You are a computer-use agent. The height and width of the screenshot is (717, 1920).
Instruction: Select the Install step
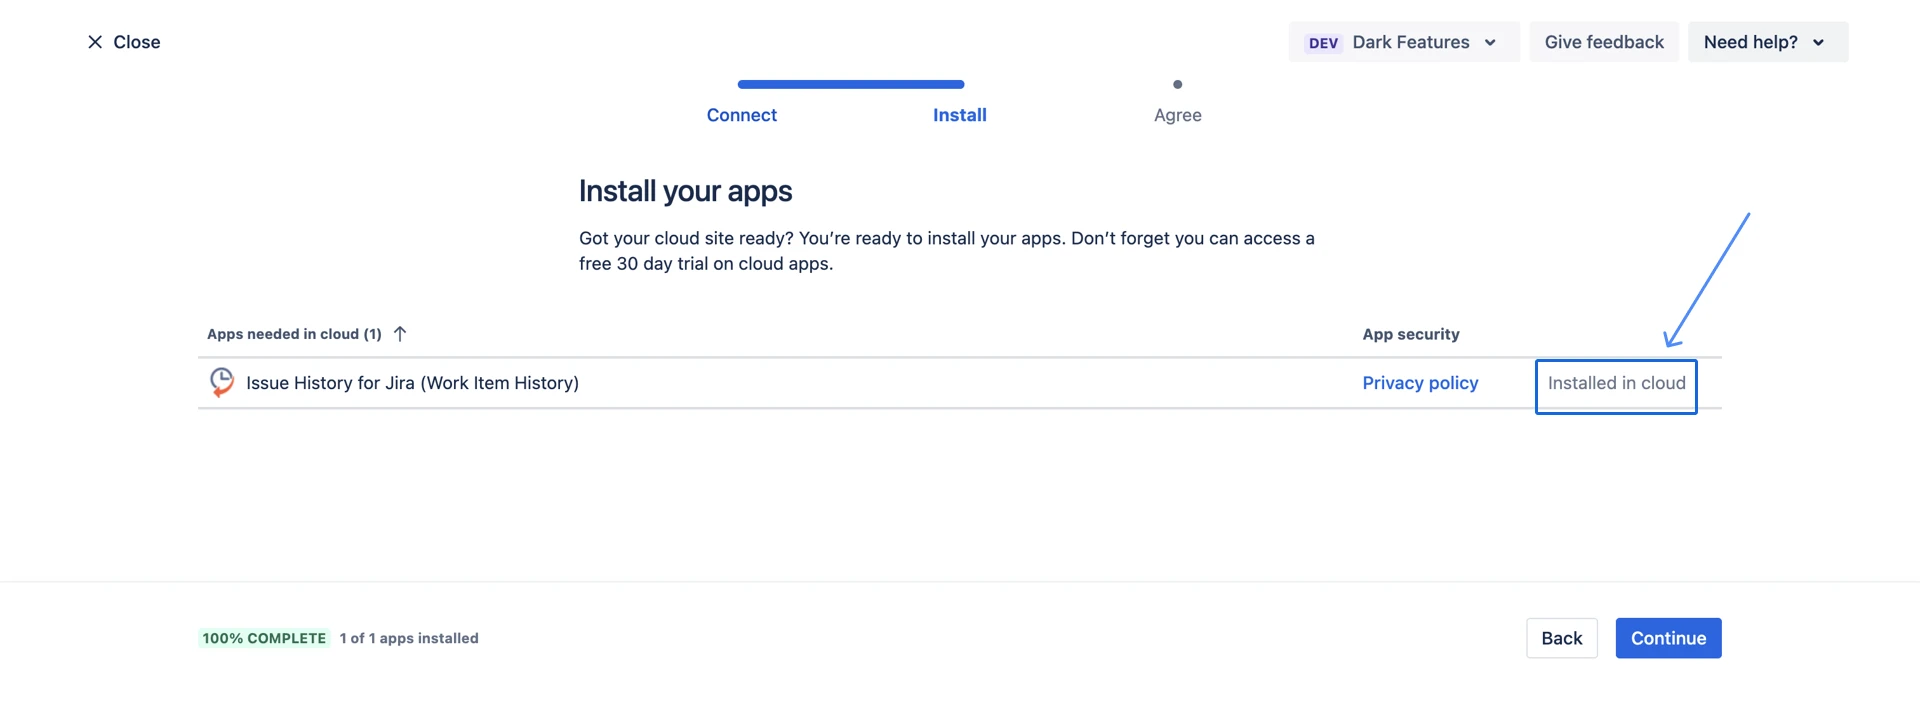pos(960,115)
